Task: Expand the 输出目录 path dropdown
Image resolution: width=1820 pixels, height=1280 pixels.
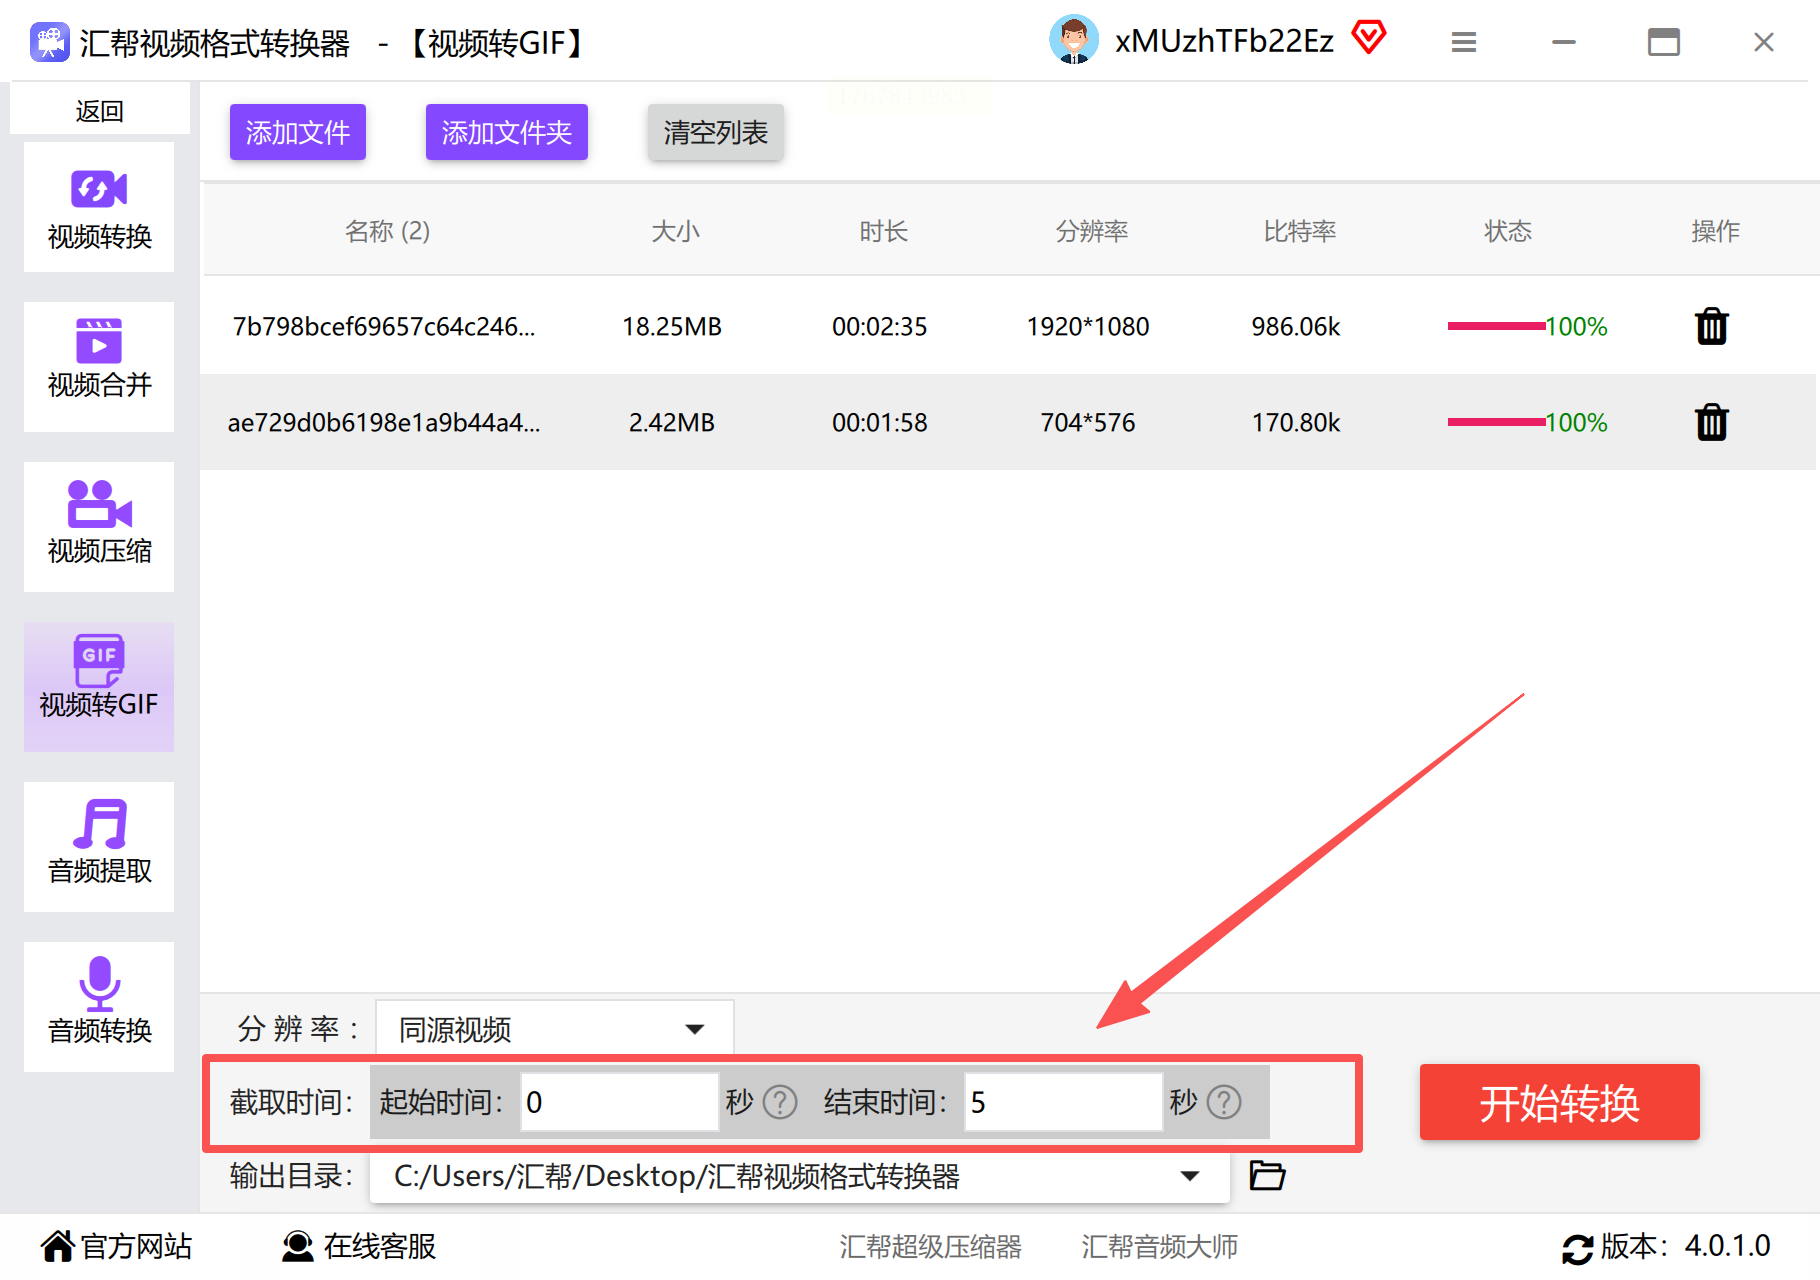Action: coord(800,1176)
